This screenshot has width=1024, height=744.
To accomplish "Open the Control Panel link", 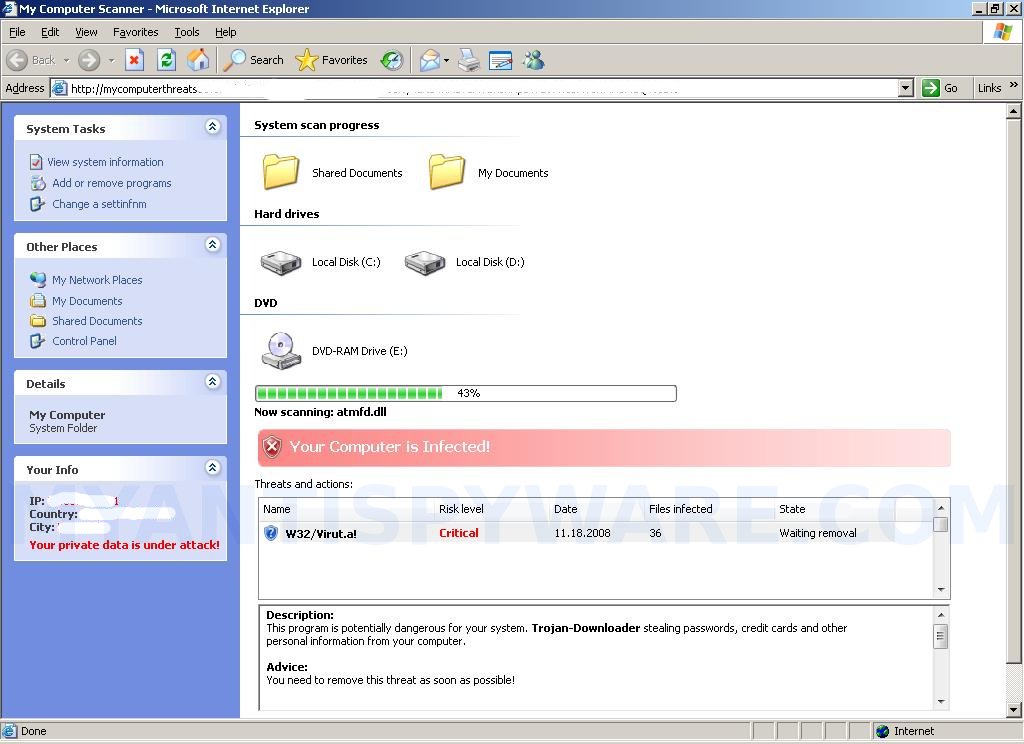I will [x=84, y=341].
